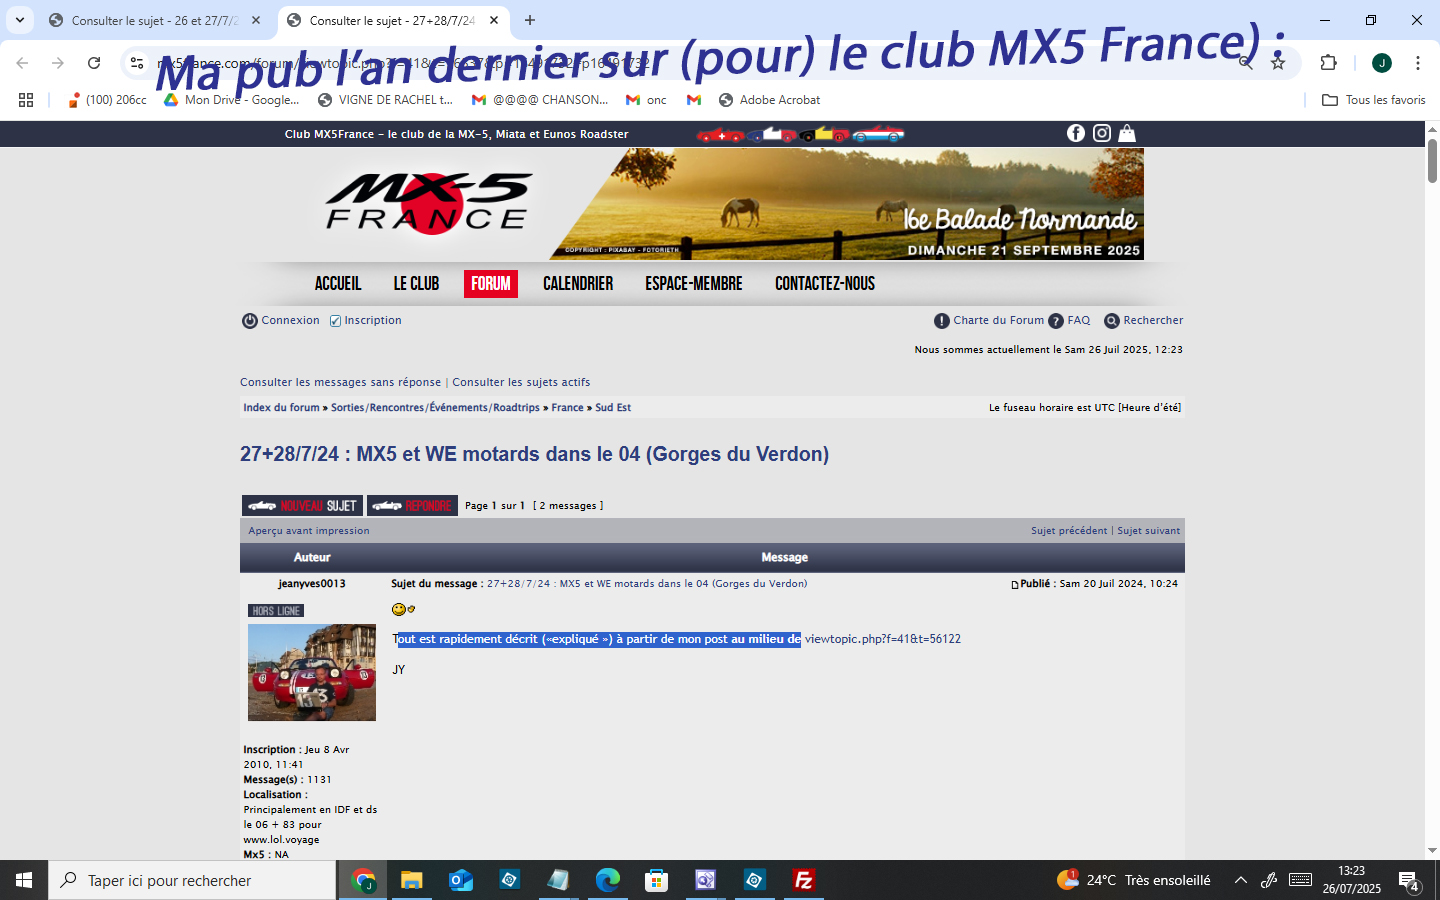Open the Instagram icon in site header
1440x900 pixels.
coord(1101,133)
